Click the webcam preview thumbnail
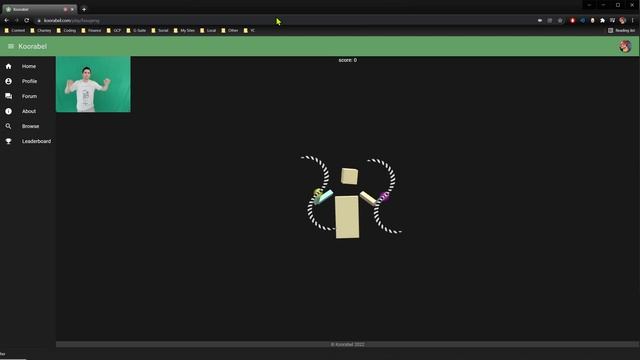640x360 pixels. coord(93,84)
